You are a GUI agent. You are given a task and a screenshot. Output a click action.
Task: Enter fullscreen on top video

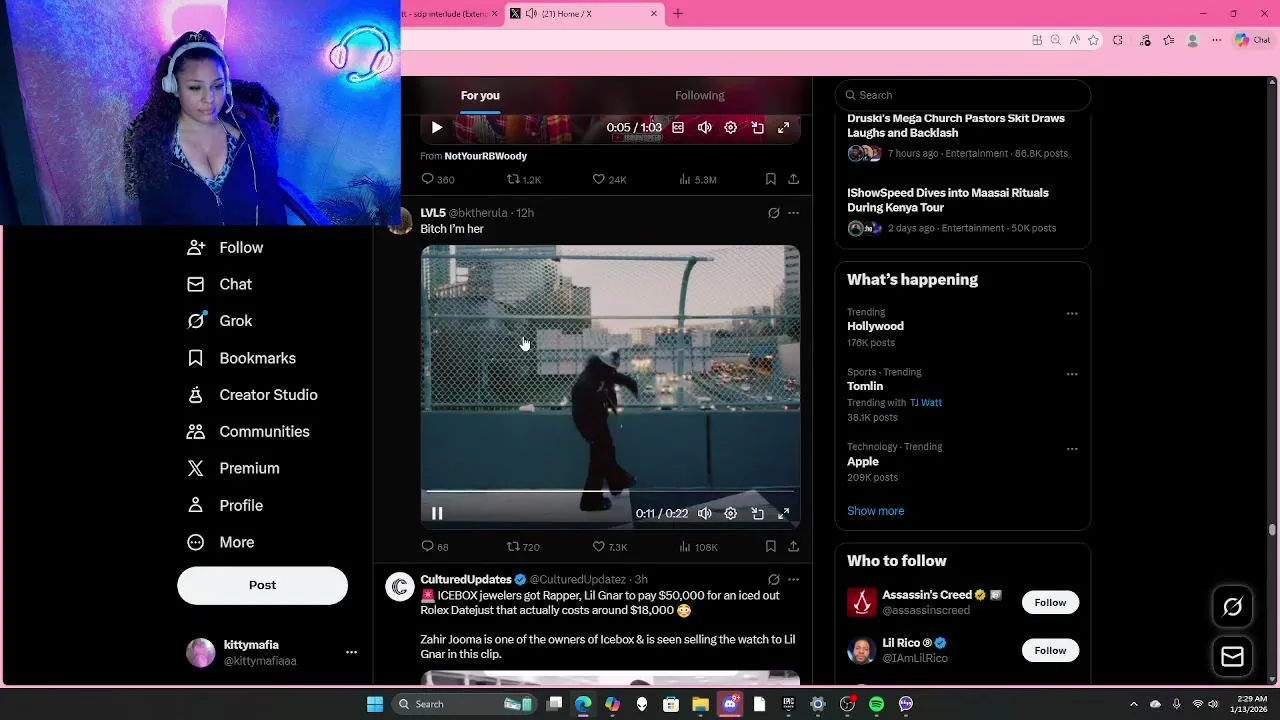point(784,127)
